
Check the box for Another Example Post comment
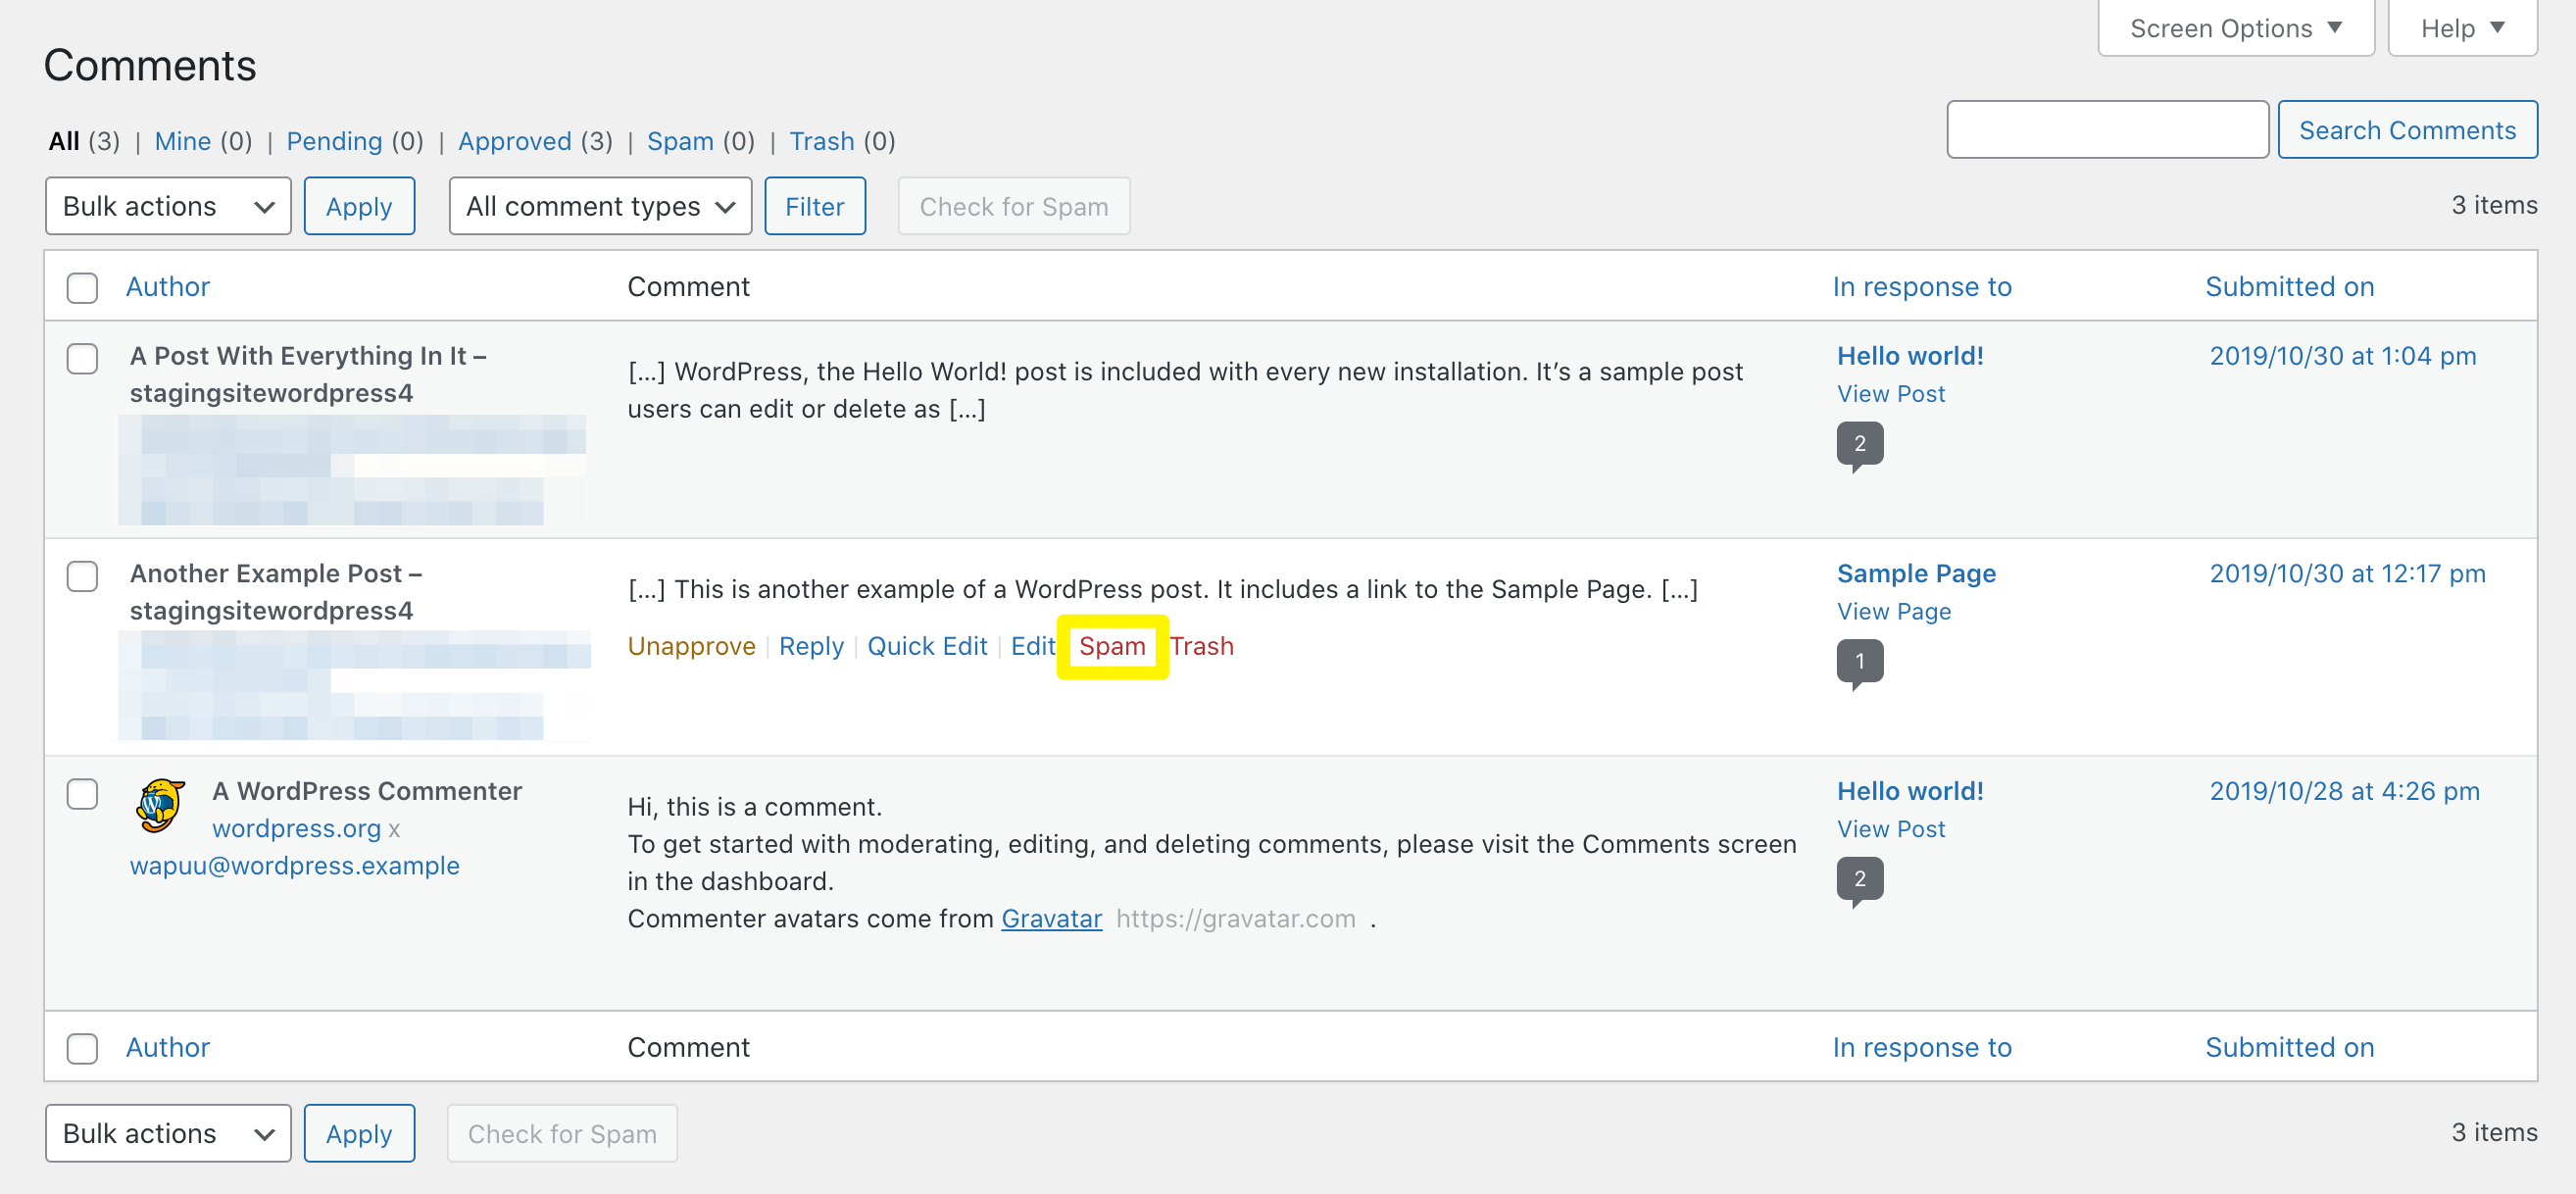(x=82, y=576)
